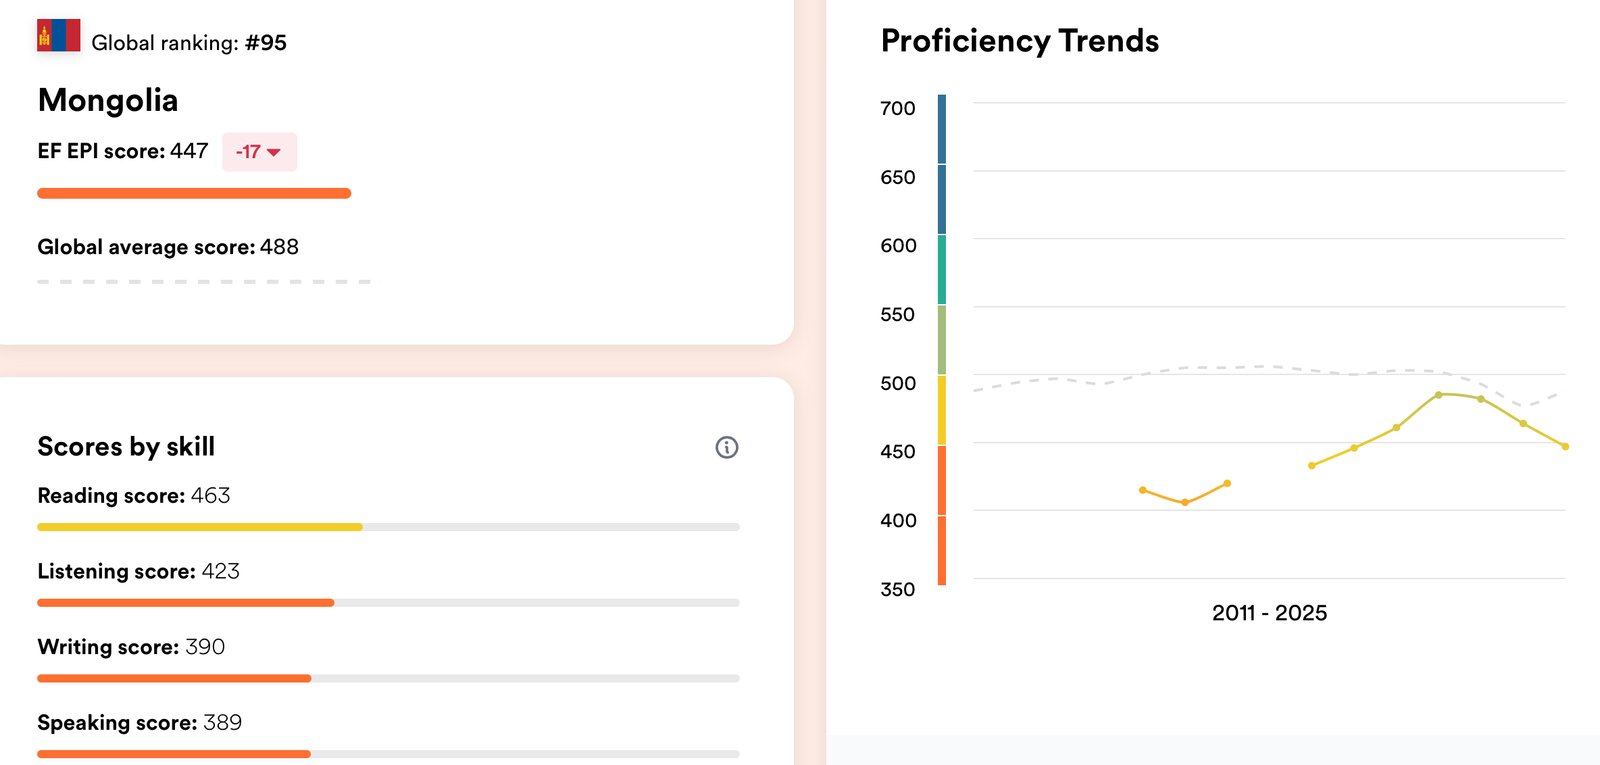The height and width of the screenshot is (765, 1600).
Task: Select the lowest dip point on the orange trend line
Action: (x=1185, y=502)
